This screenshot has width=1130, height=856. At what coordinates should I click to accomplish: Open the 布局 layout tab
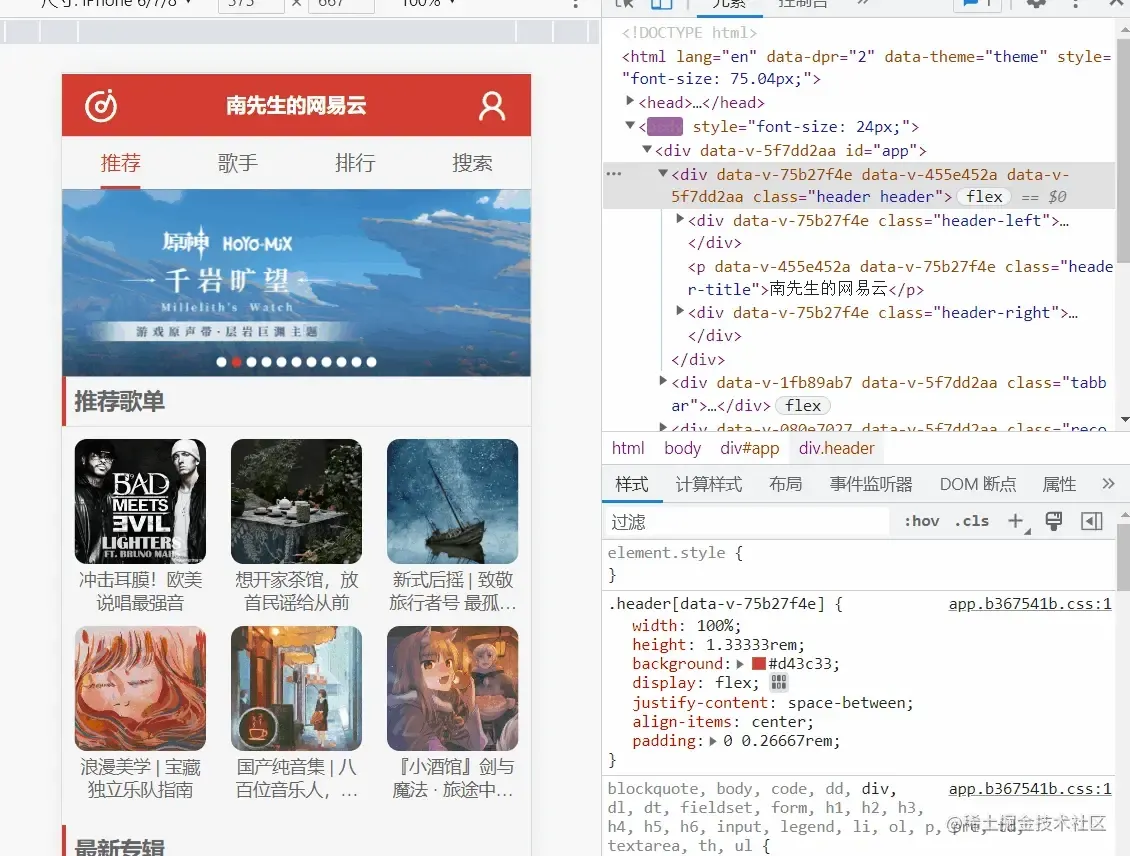tap(786, 484)
